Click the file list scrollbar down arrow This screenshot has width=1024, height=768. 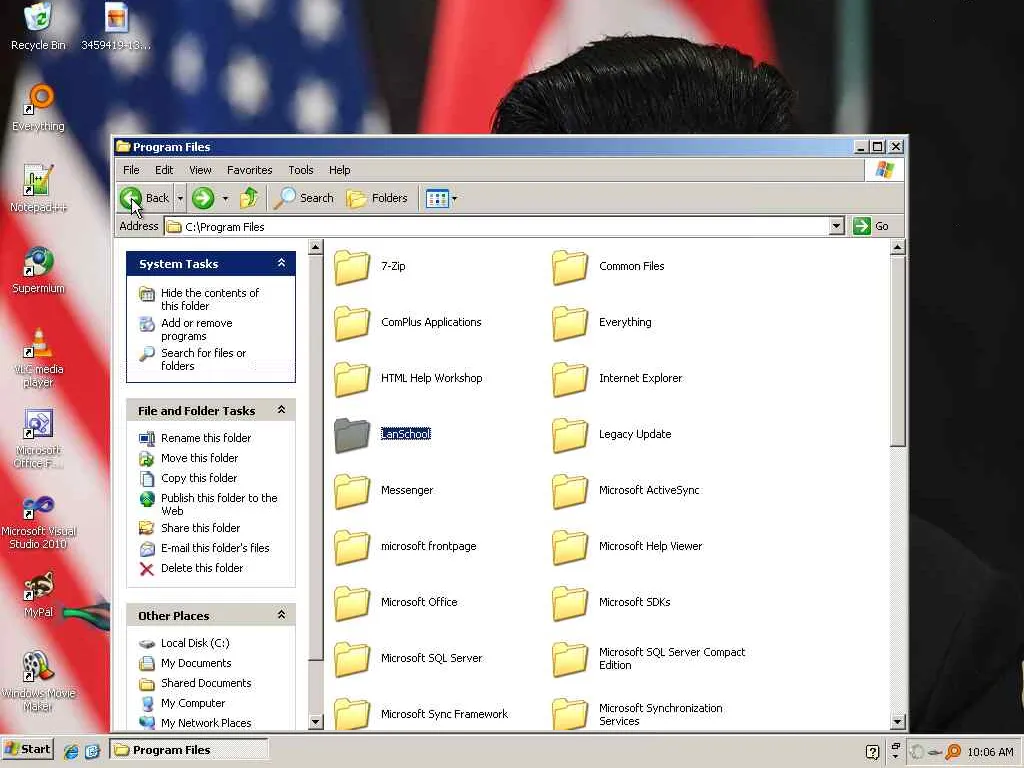click(x=897, y=721)
